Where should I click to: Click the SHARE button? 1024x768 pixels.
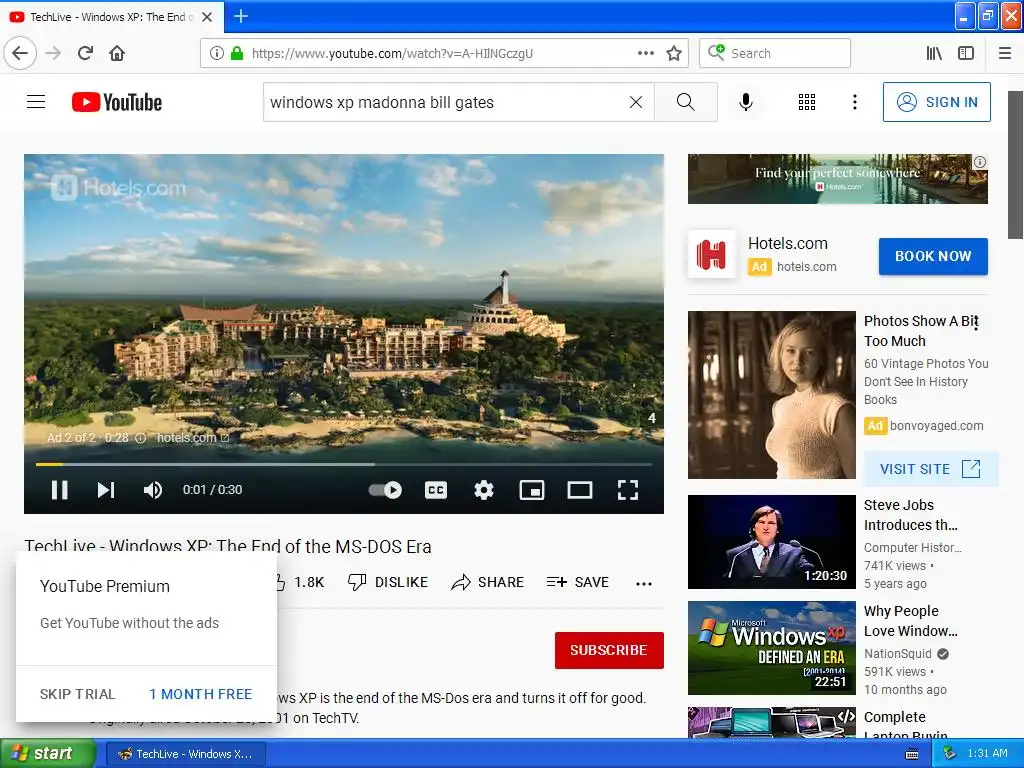point(487,582)
